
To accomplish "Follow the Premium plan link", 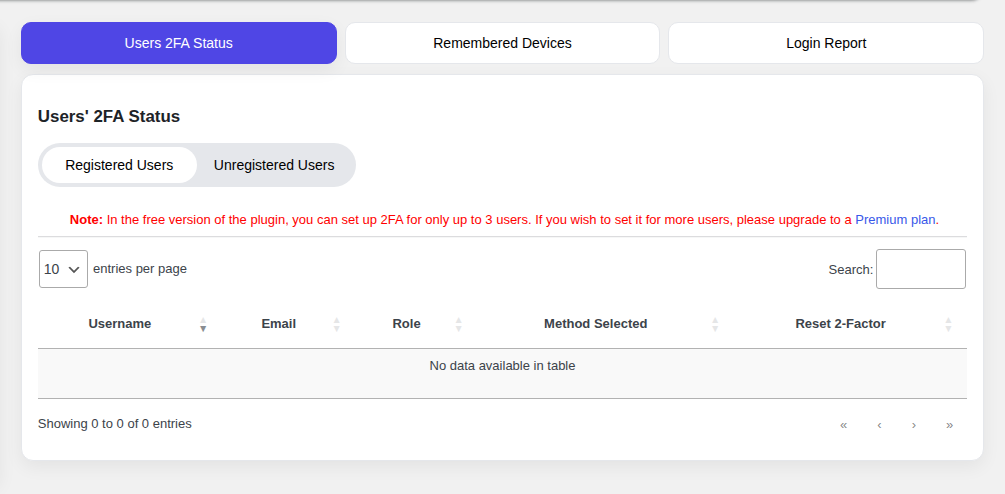I will 895,220.
